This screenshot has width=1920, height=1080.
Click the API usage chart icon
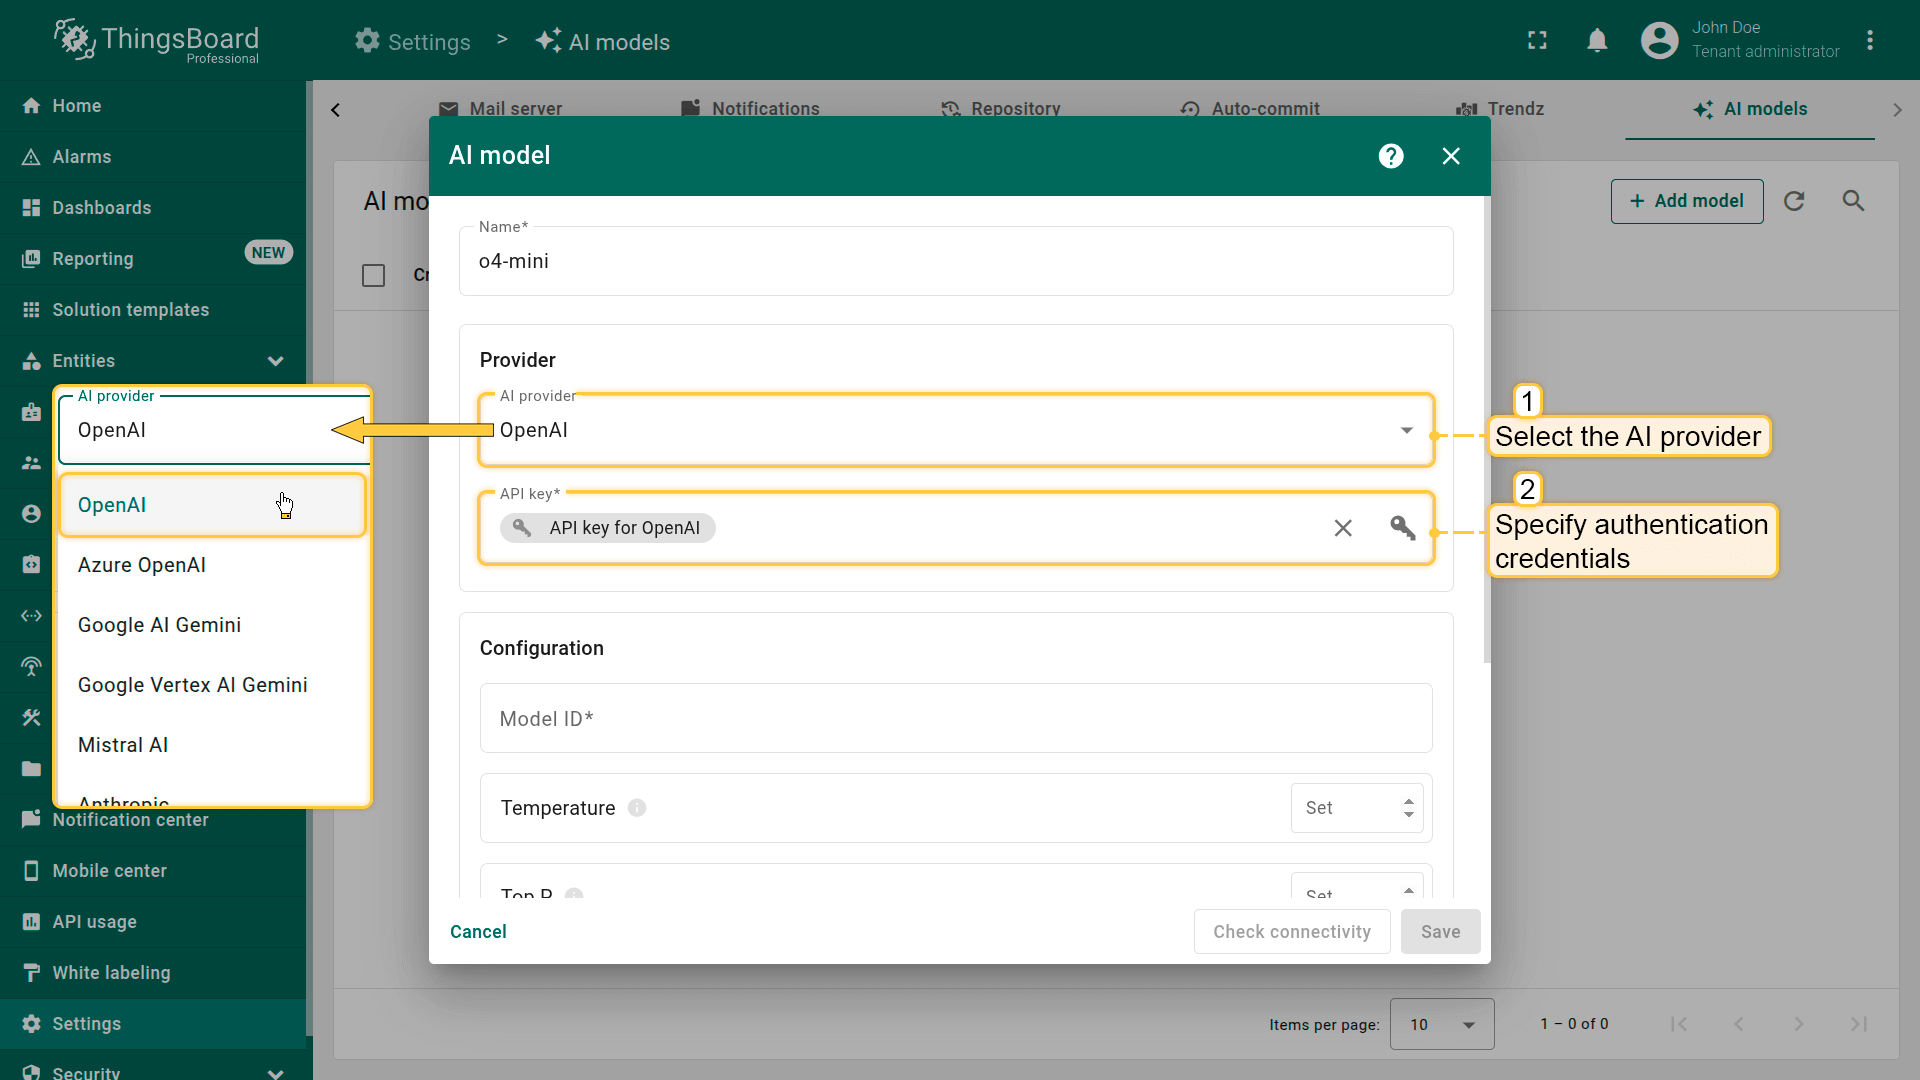31,922
